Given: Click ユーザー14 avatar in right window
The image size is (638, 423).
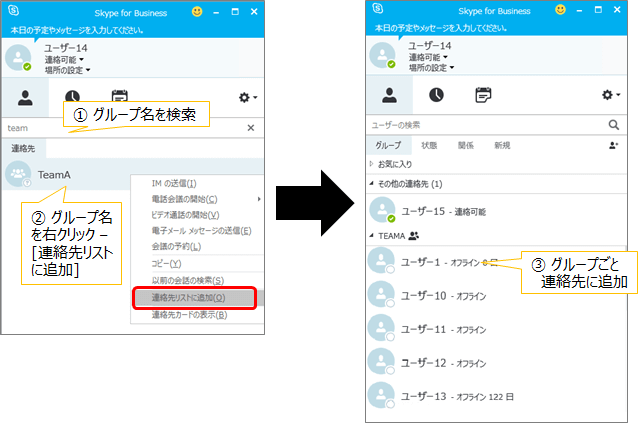Looking at the screenshot, I should (x=382, y=55).
